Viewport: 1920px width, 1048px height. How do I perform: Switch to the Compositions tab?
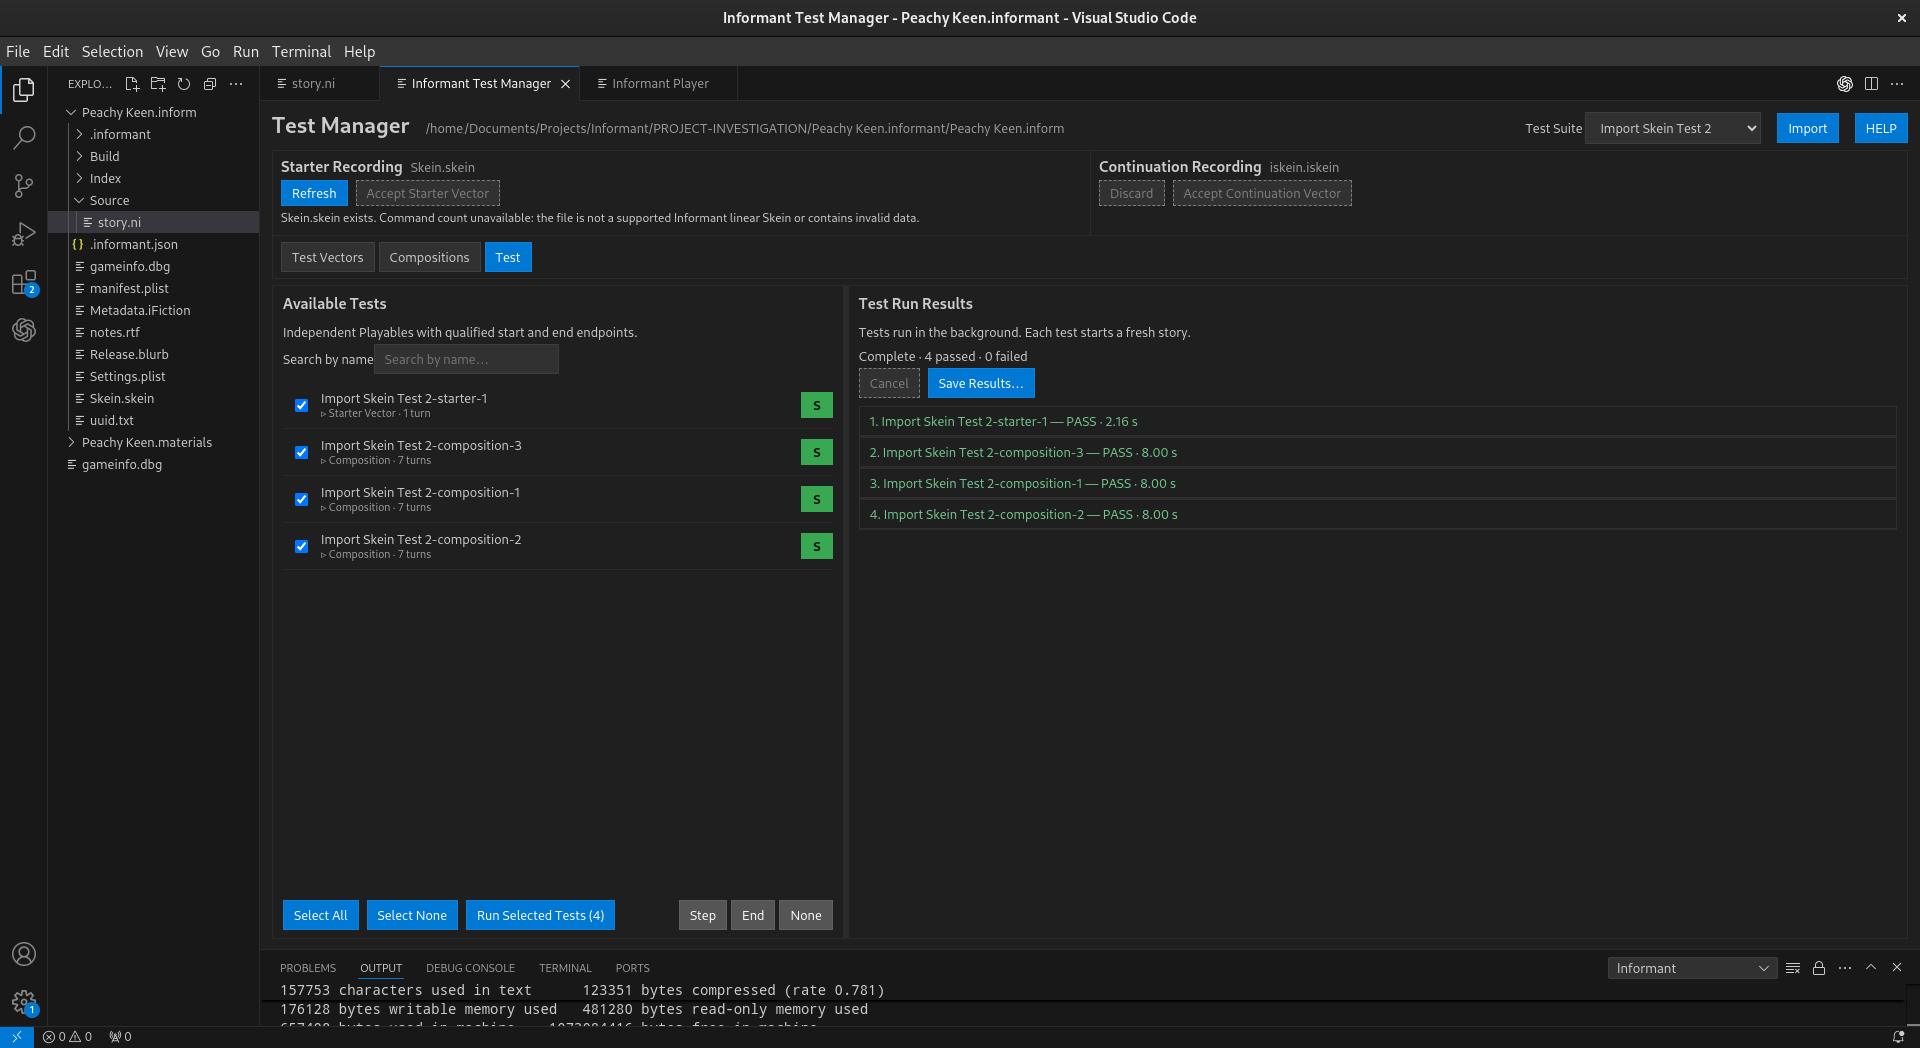pyautogui.click(x=429, y=257)
